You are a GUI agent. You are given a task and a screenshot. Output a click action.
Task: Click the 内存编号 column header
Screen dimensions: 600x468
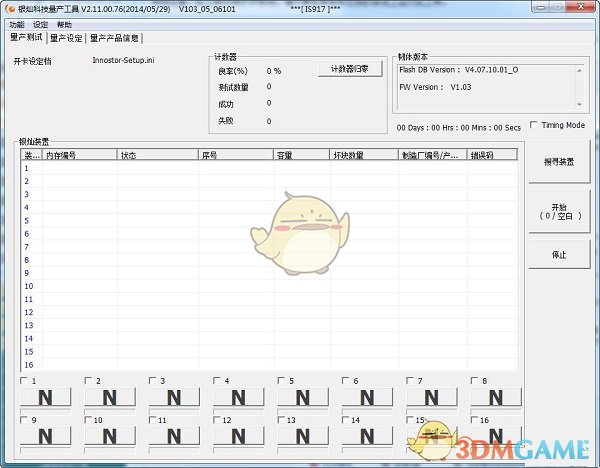click(79, 155)
